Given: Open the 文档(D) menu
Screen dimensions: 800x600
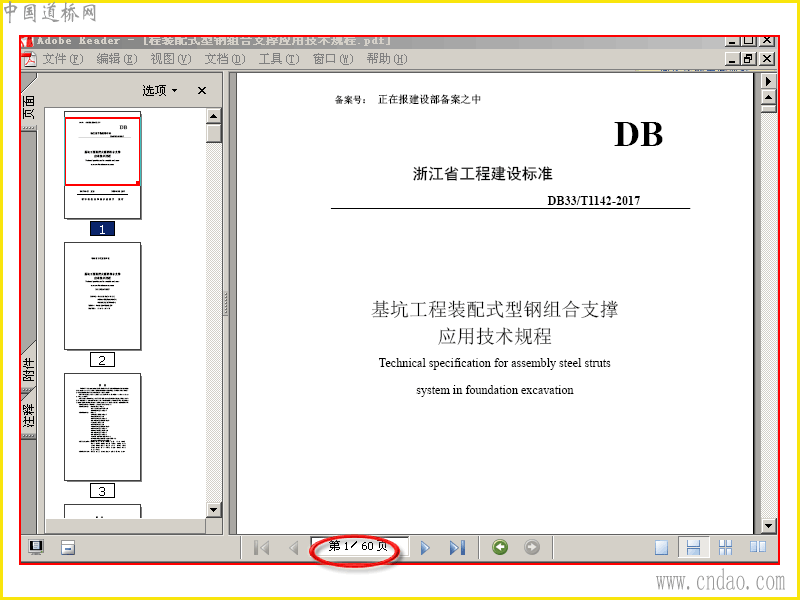Looking at the screenshot, I should click(x=225, y=59).
